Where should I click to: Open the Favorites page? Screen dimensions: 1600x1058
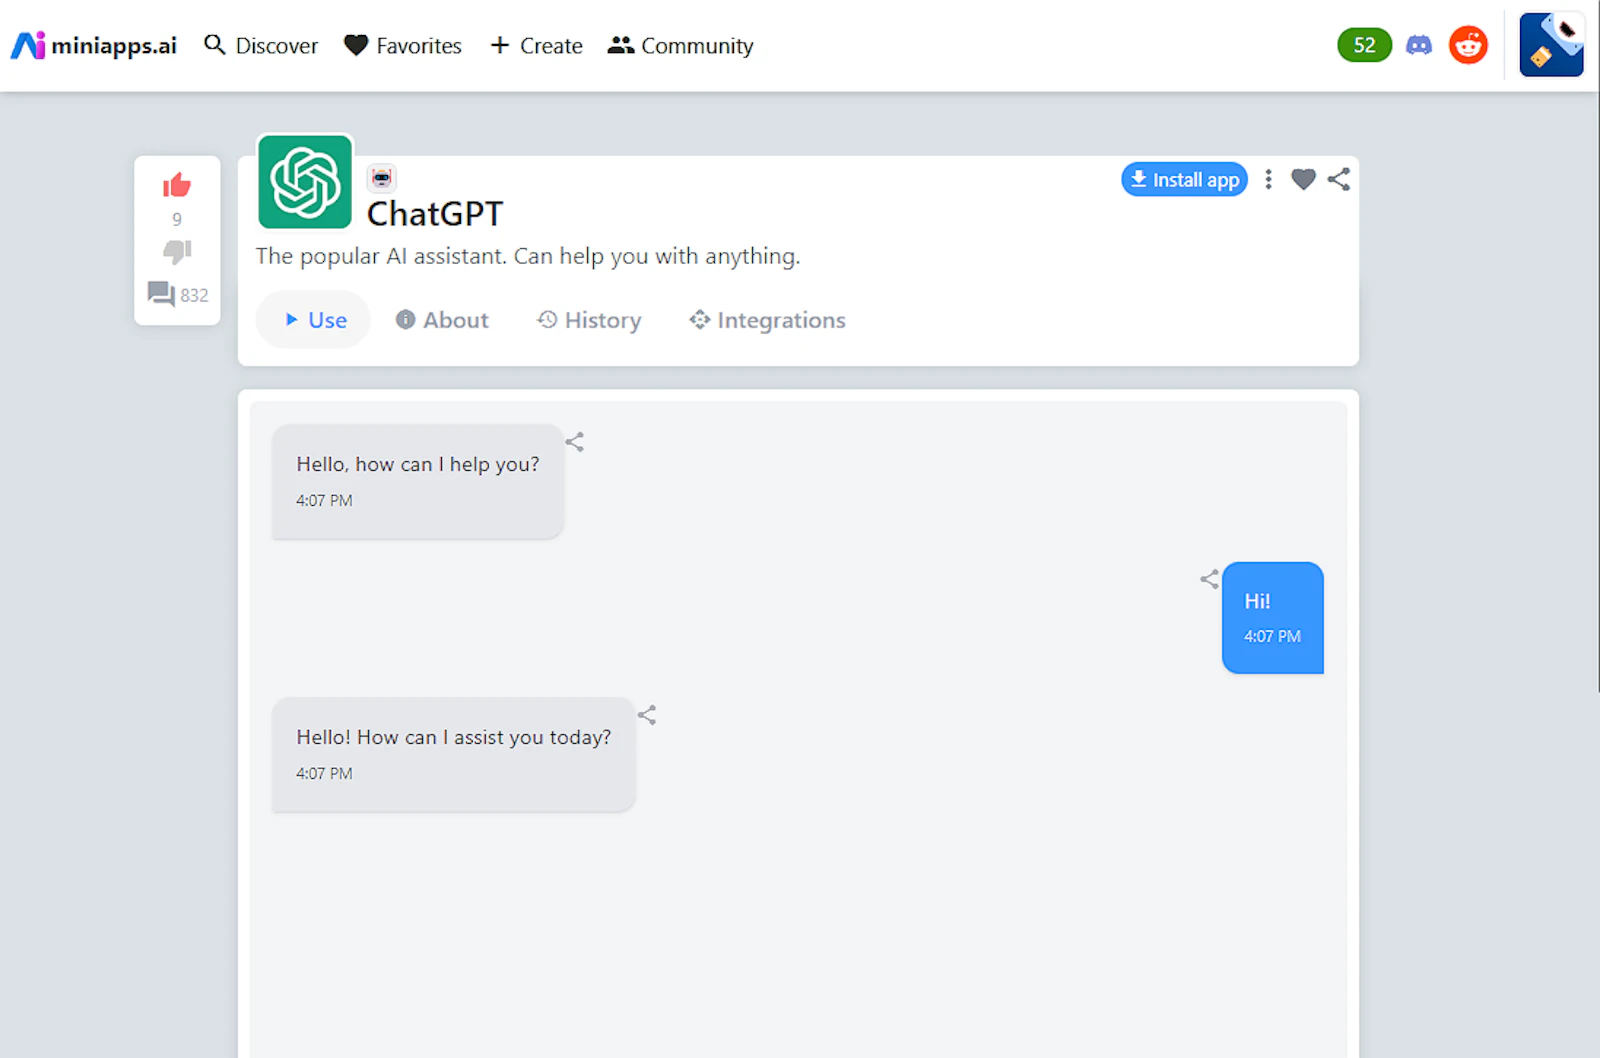[402, 45]
